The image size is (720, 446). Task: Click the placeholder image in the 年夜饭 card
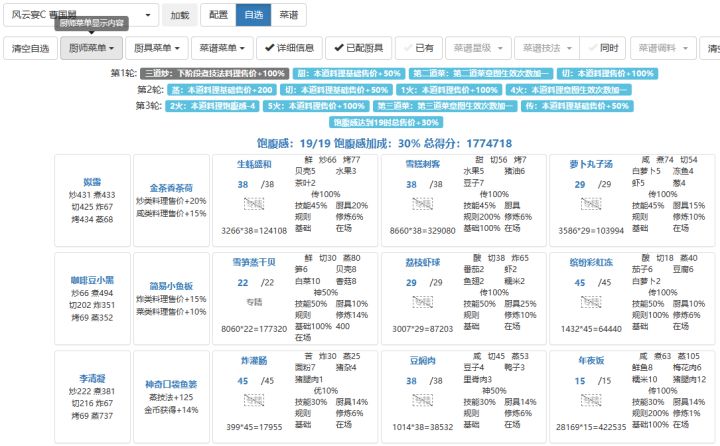point(591,400)
